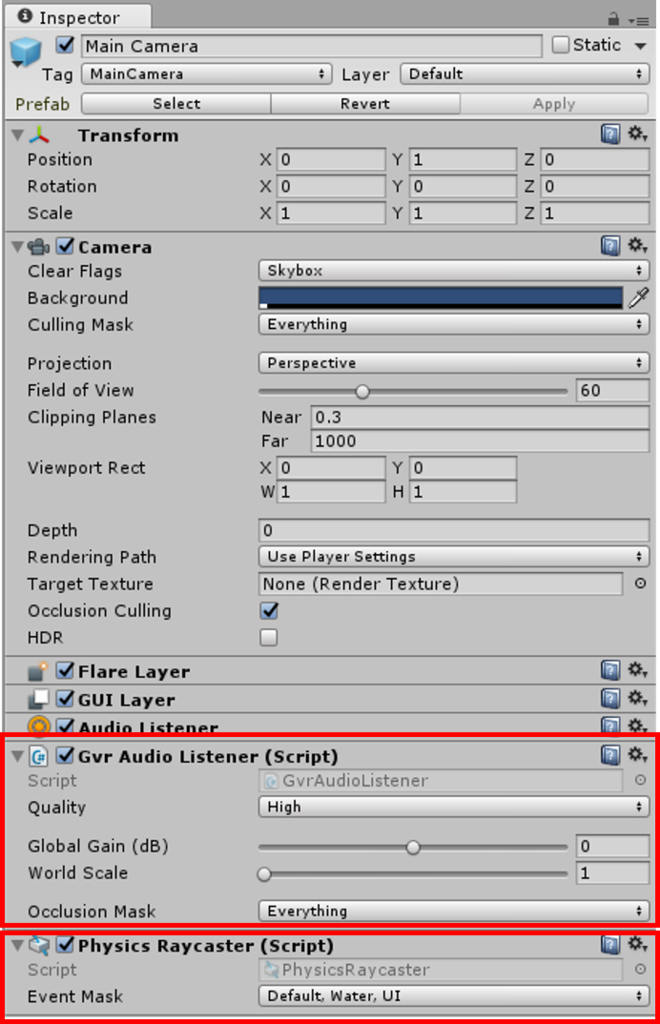Disable the GUI Layer component

pos(65,699)
